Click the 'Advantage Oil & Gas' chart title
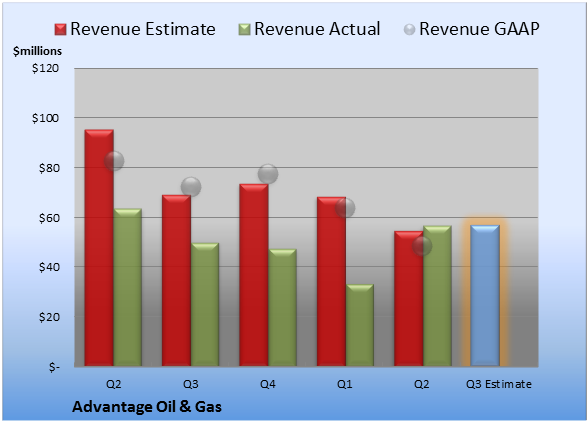Image resolution: width=588 pixels, height=422 pixels. [x=147, y=407]
